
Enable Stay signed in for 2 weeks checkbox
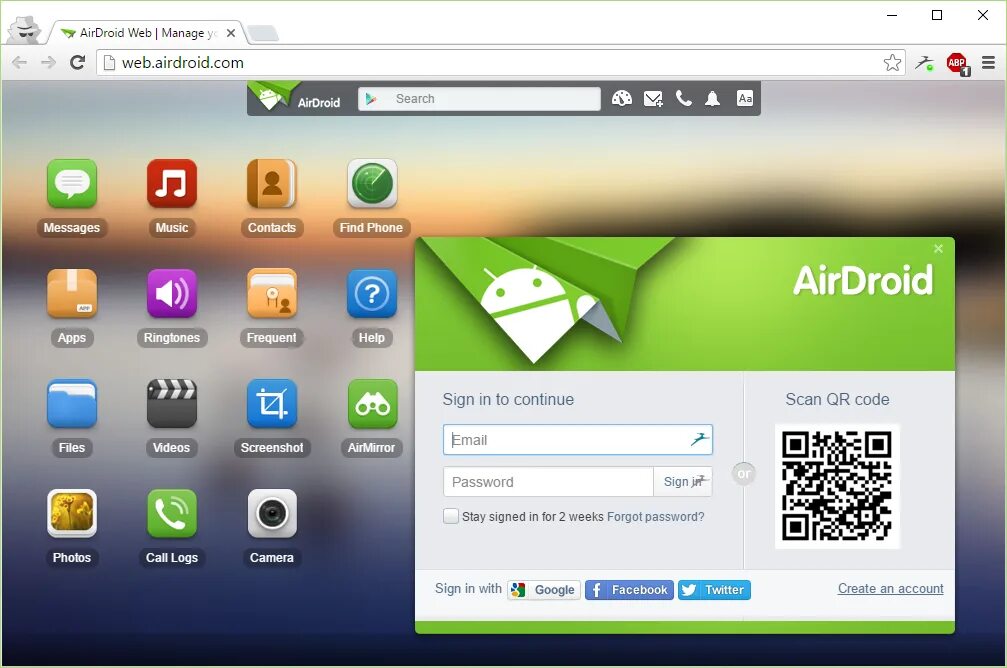point(451,516)
